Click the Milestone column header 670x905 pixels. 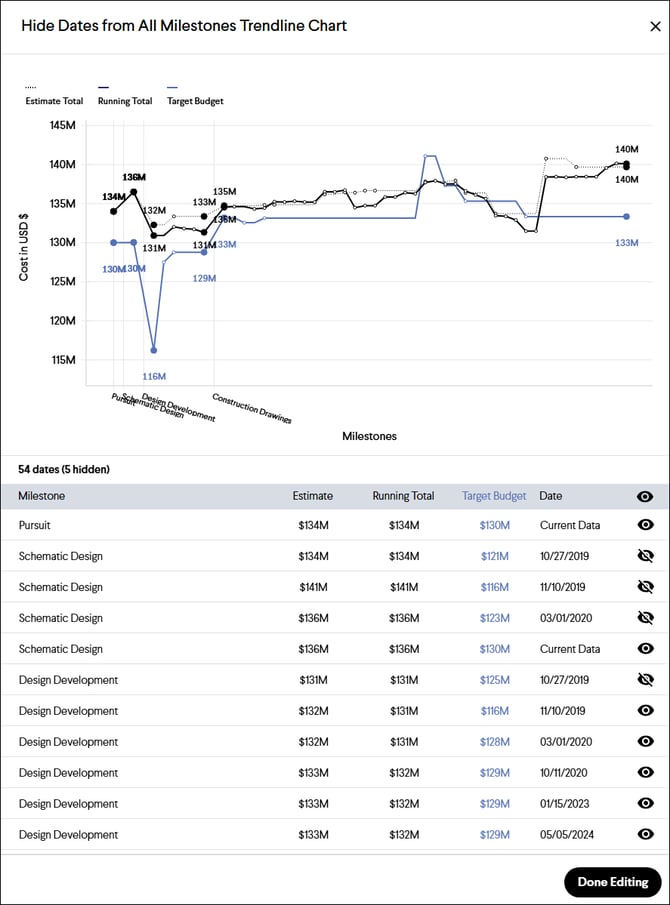pyautogui.click(x=42, y=496)
